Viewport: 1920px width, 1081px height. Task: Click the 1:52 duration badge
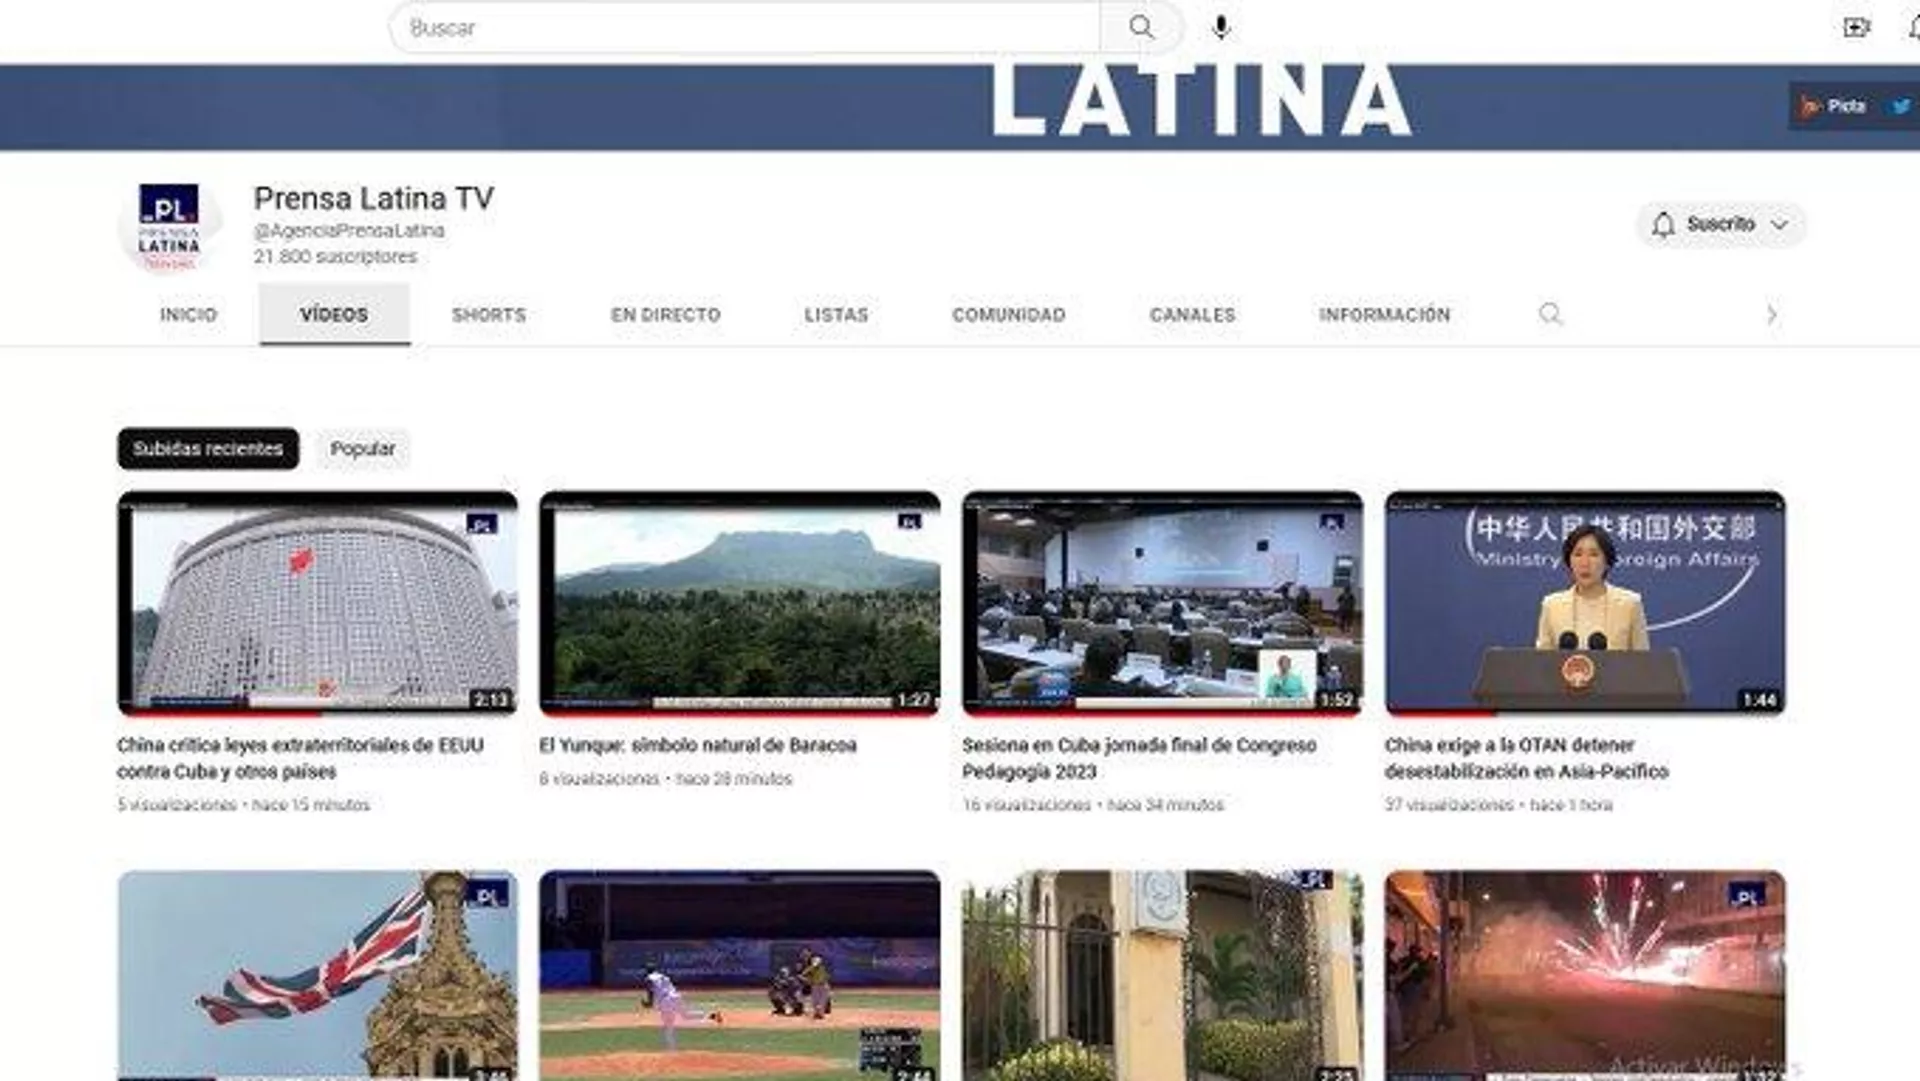1336,699
